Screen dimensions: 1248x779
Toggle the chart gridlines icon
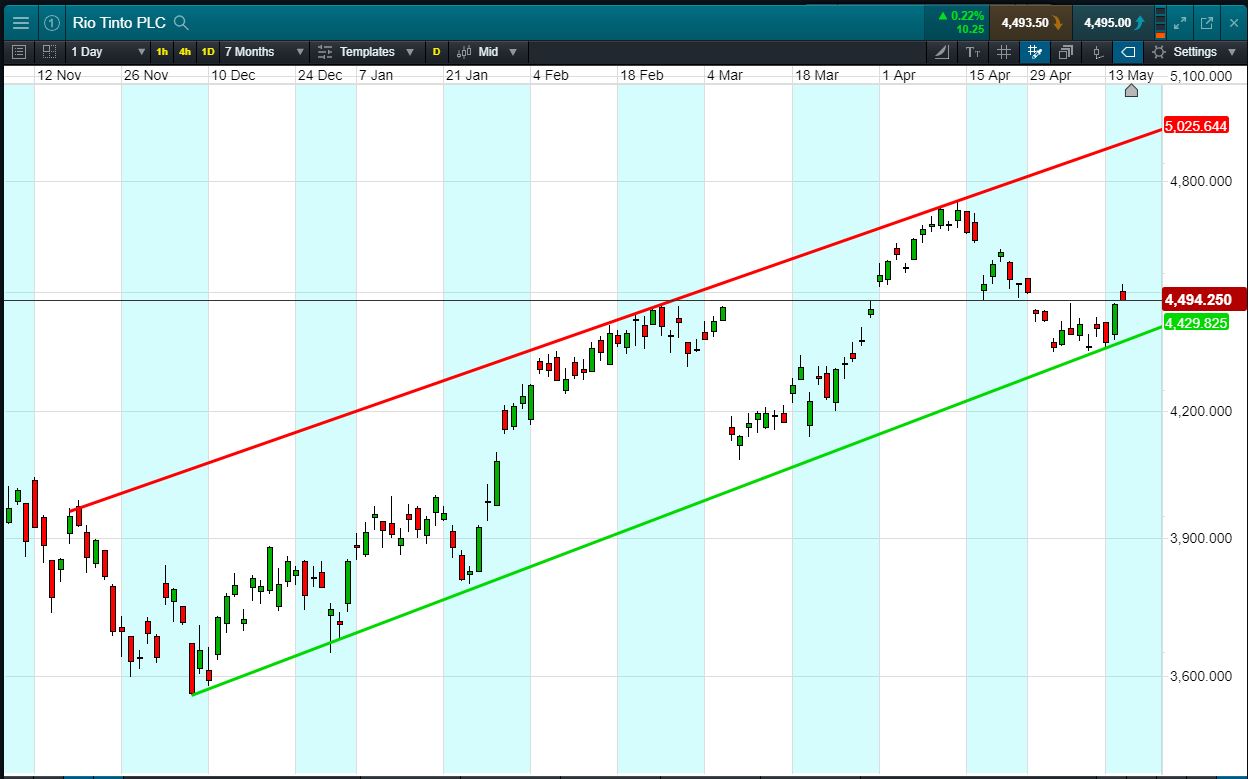1004,51
